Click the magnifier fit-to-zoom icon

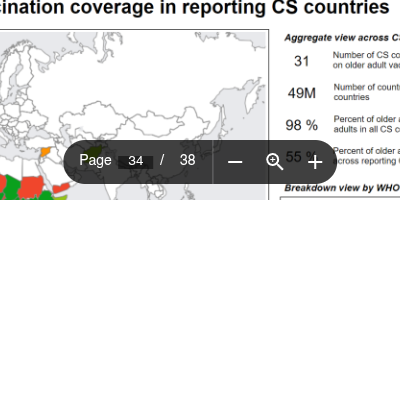(275, 162)
